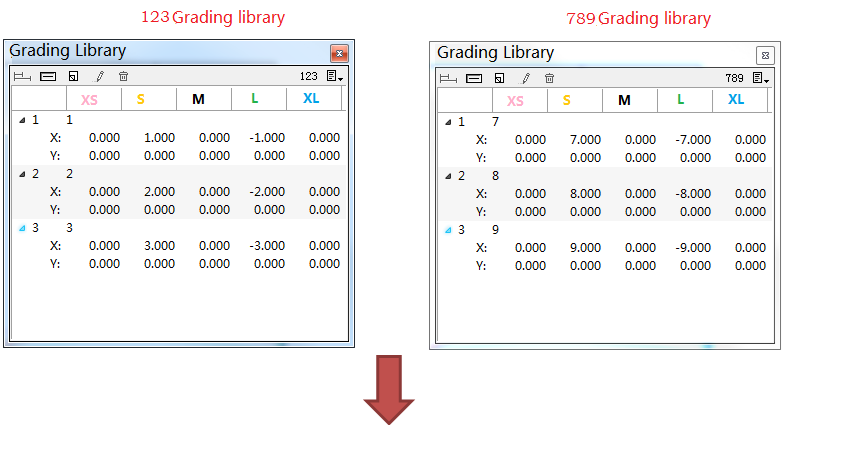Click the measure icon in 789 library toolbar
The image size is (855, 453).
point(447,78)
